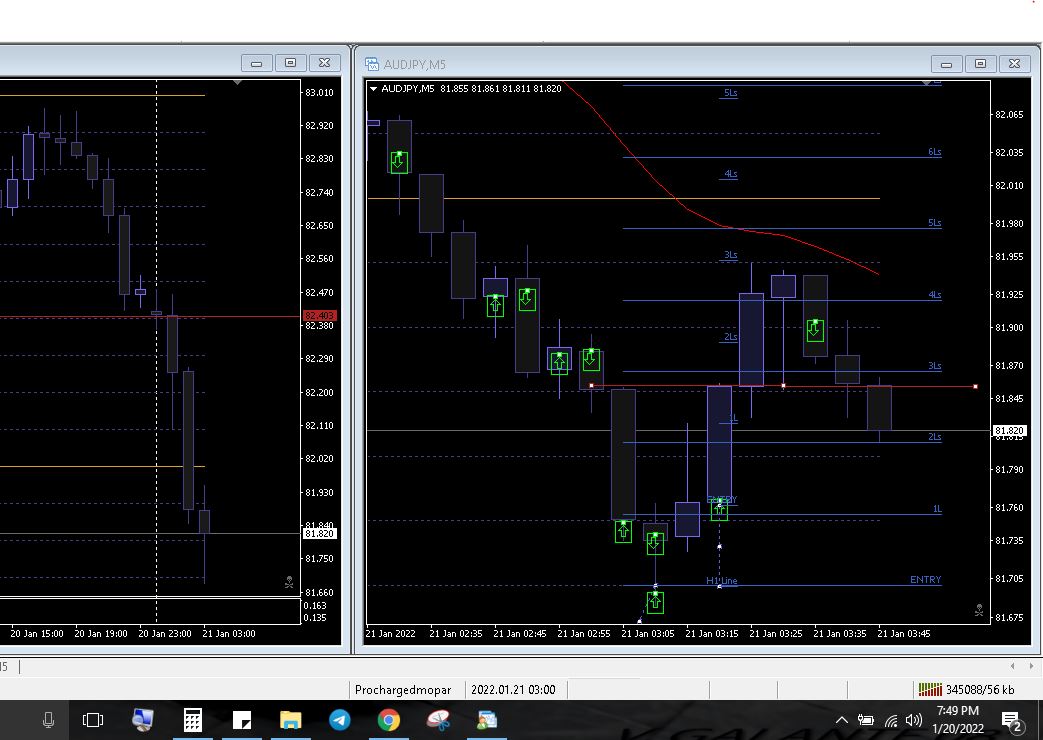Click the microphone icon in the taskbar
Image resolution: width=1043 pixels, height=740 pixels.
pos(48,719)
